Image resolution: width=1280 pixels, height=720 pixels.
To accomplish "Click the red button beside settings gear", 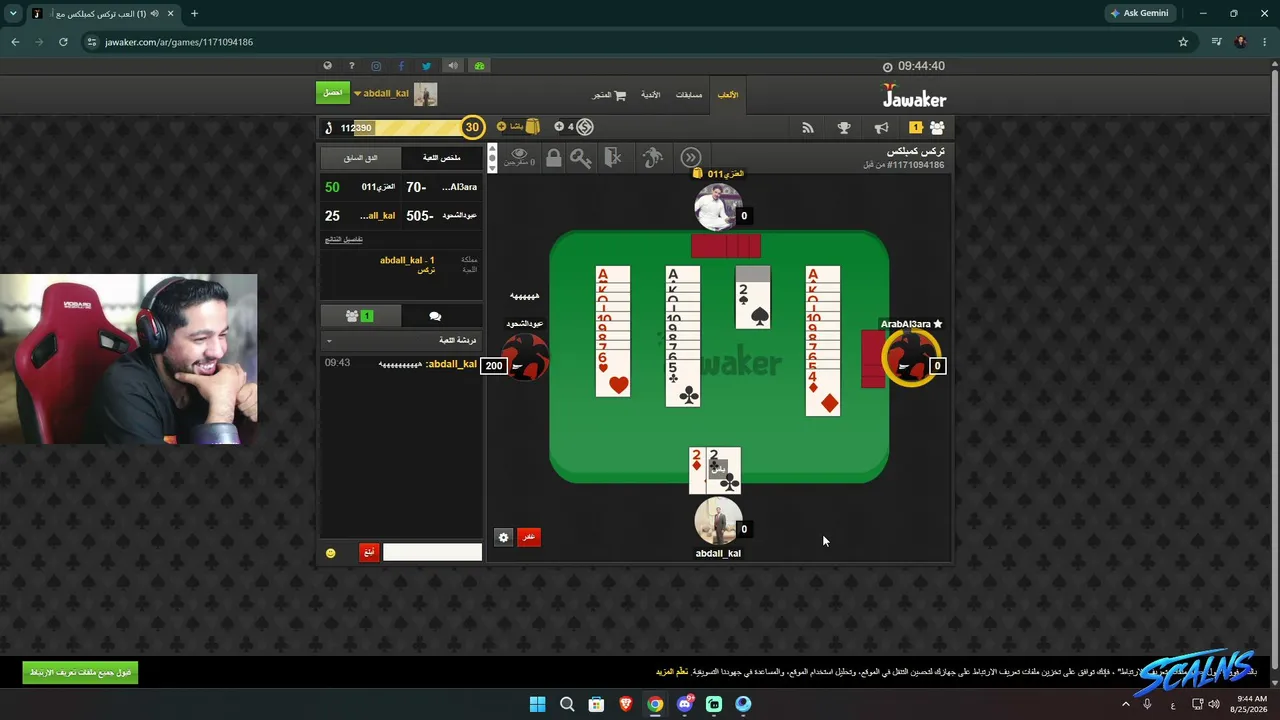I will (528, 537).
